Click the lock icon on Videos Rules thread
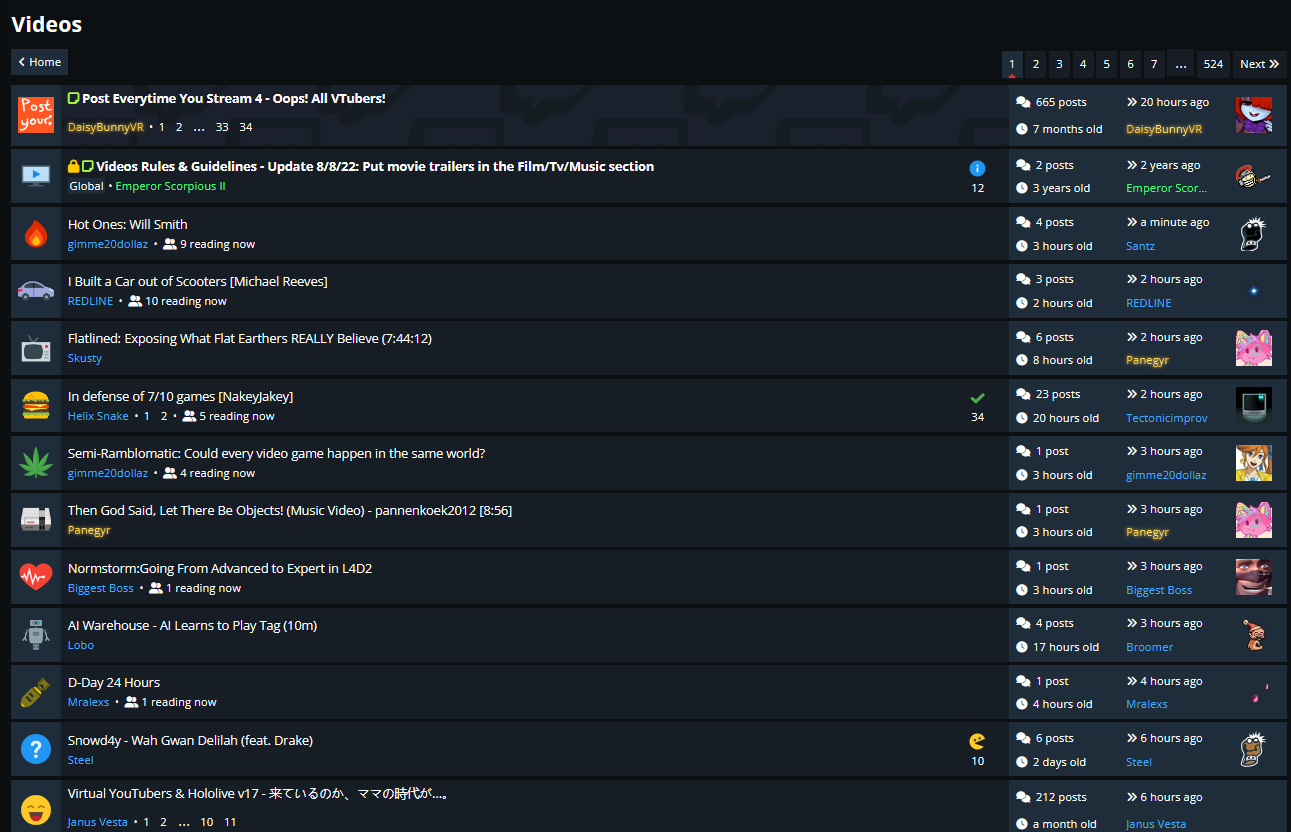 73,166
